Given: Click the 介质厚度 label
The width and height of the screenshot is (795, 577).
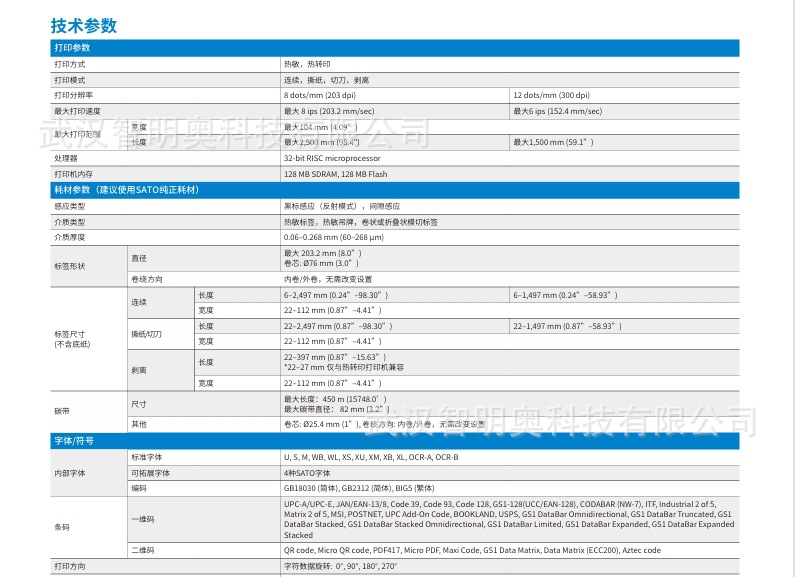Looking at the screenshot, I should (x=70, y=237).
